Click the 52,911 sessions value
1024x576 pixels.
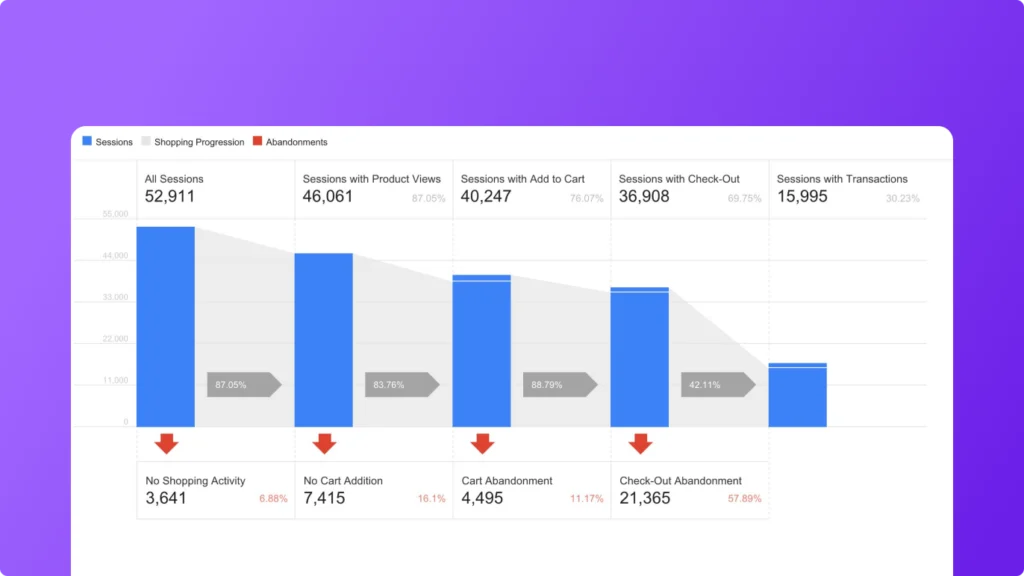click(x=170, y=197)
